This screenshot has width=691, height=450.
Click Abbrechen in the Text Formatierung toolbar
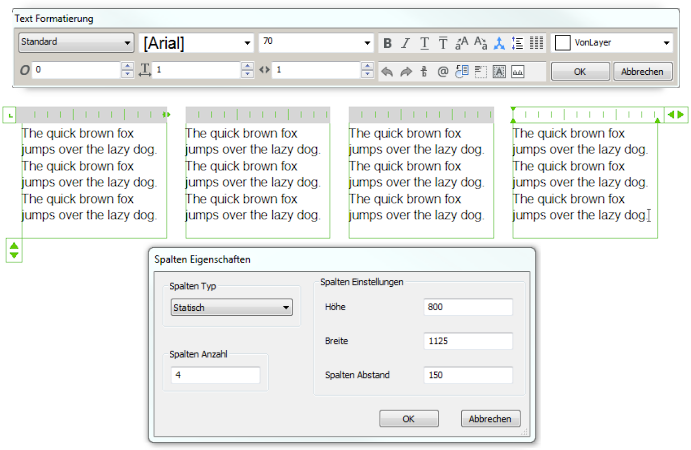coord(641,72)
